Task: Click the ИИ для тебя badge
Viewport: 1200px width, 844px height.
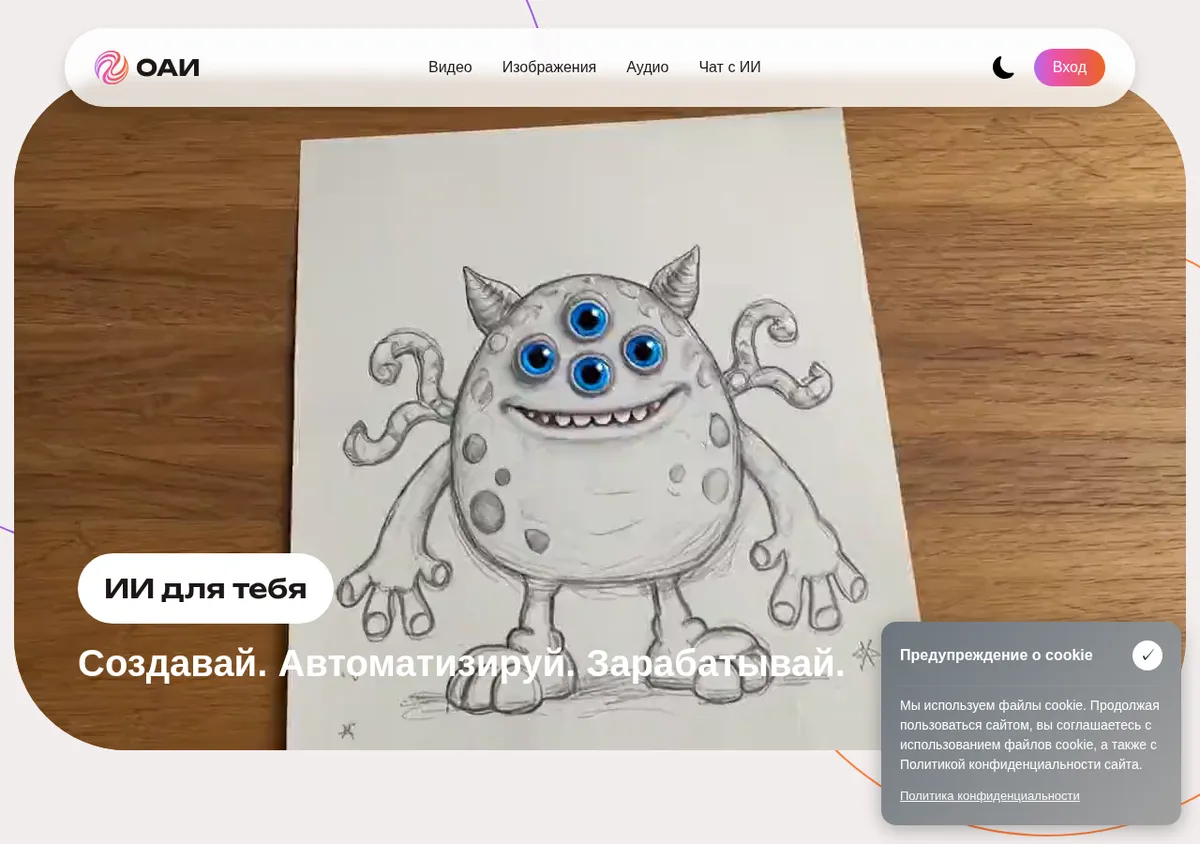Action: (206, 588)
